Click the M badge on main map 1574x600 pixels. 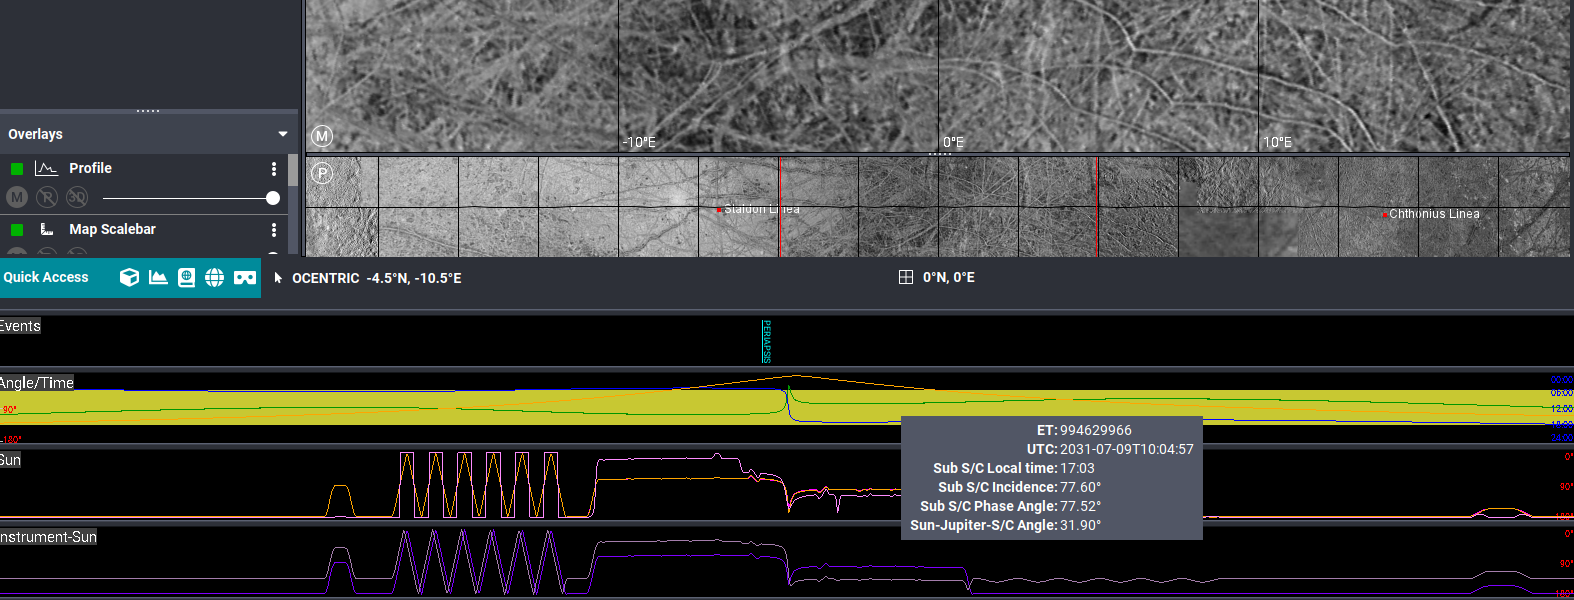pos(322,136)
